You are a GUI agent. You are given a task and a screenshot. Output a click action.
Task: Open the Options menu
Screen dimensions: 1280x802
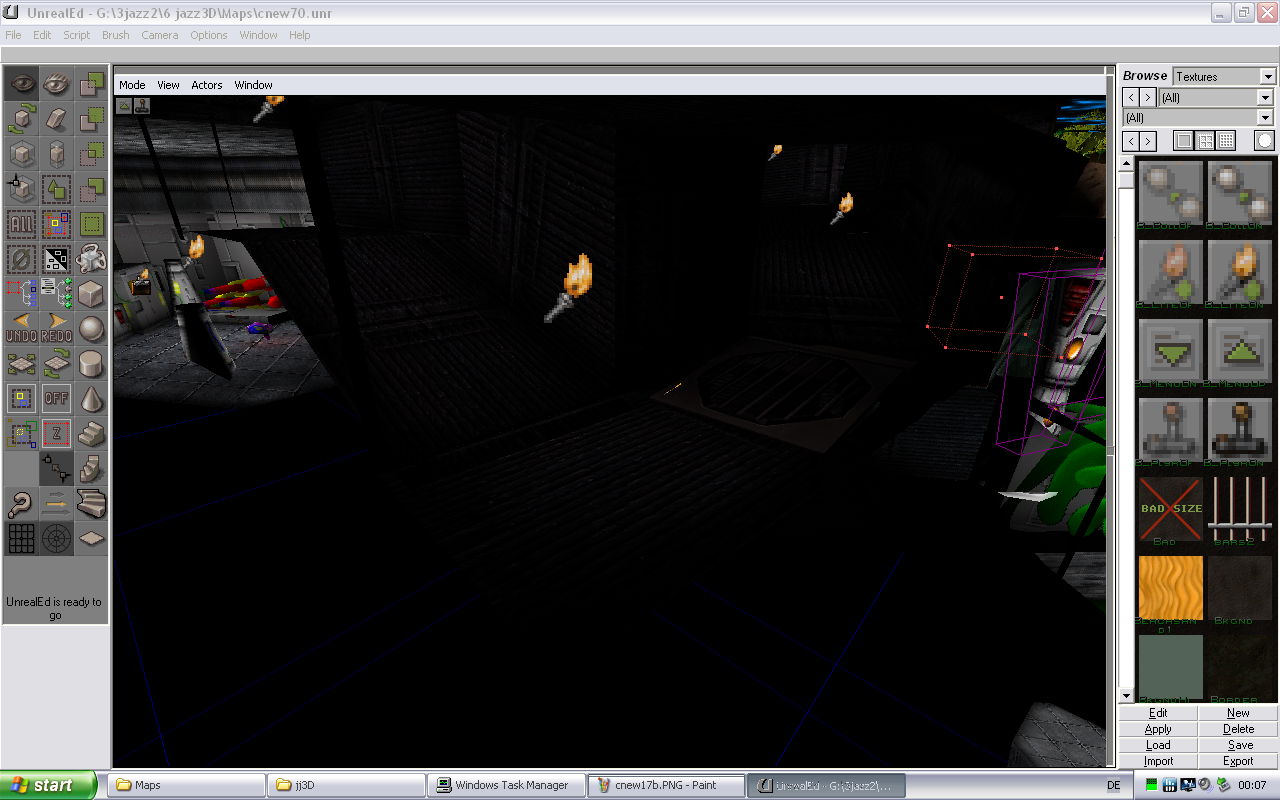[209, 35]
